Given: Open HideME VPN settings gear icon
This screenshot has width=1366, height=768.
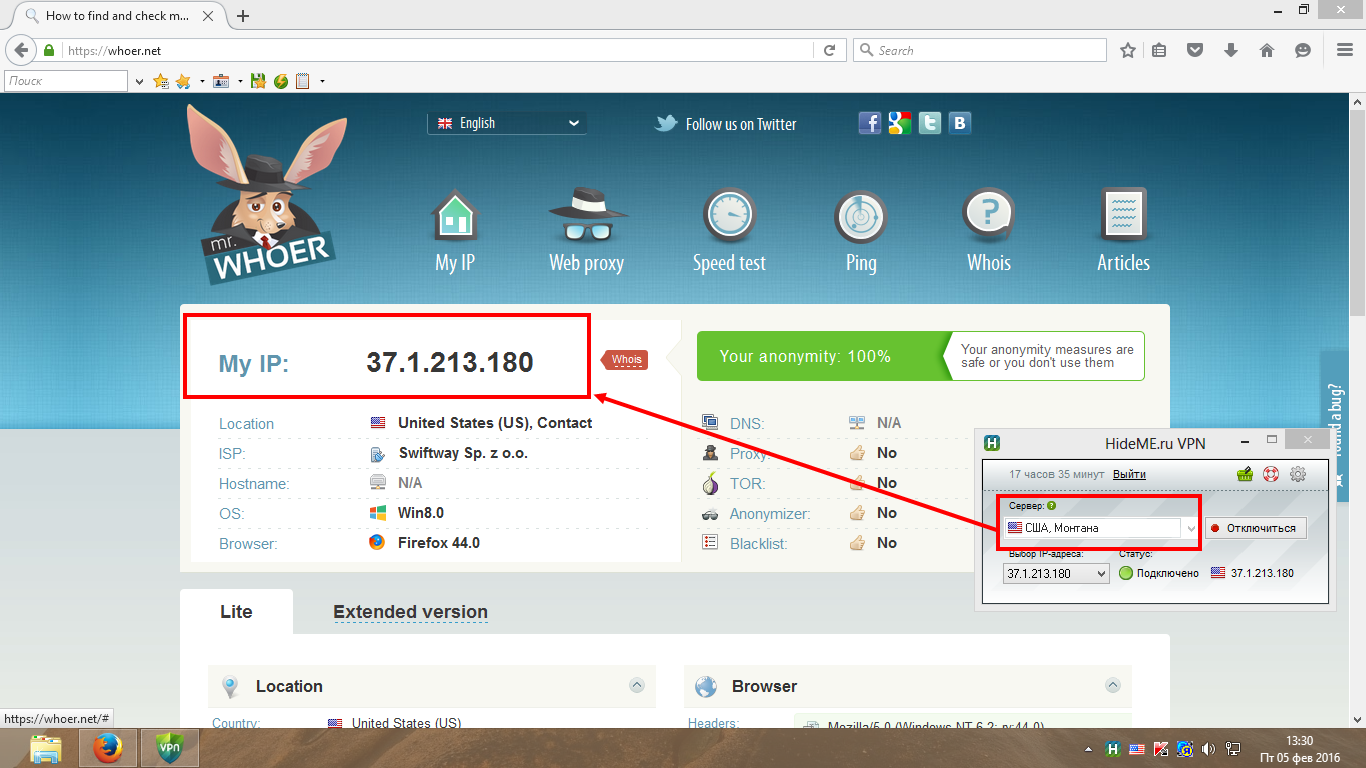Looking at the screenshot, I should [1298, 474].
